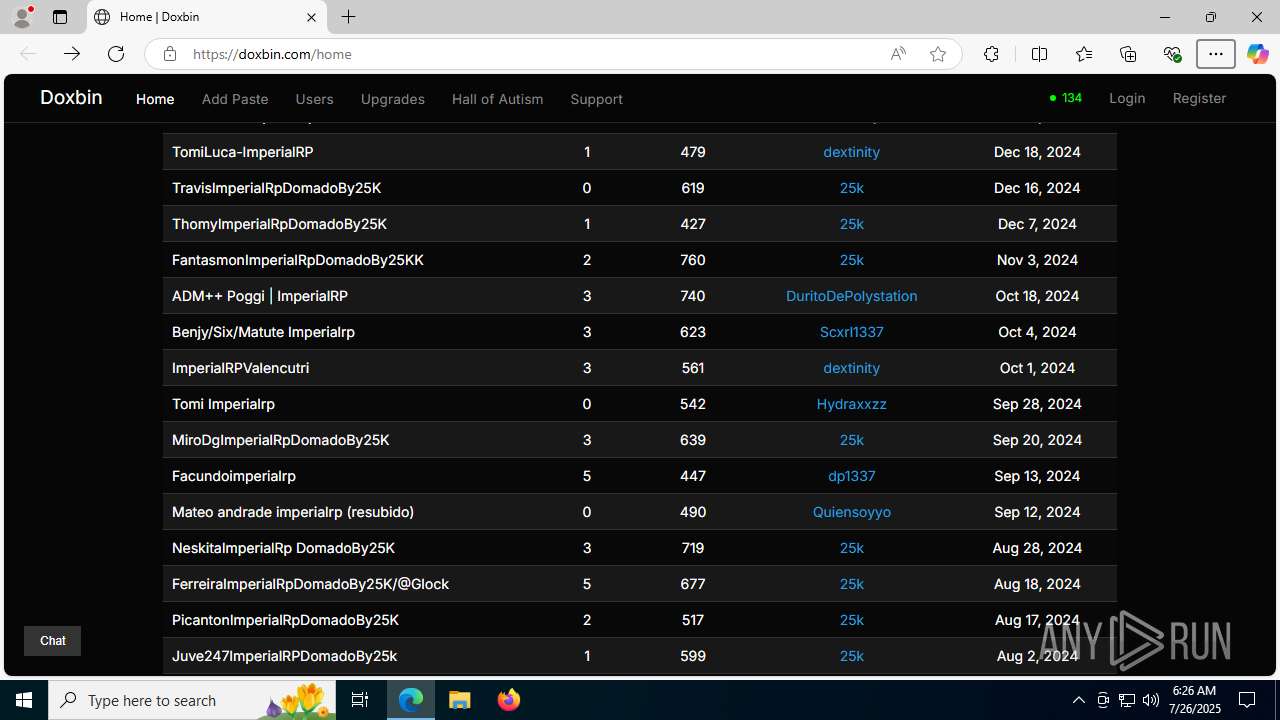Screen dimensions: 1280x720
Task: Open Settings and more menu
Action: click(x=1216, y=54)
